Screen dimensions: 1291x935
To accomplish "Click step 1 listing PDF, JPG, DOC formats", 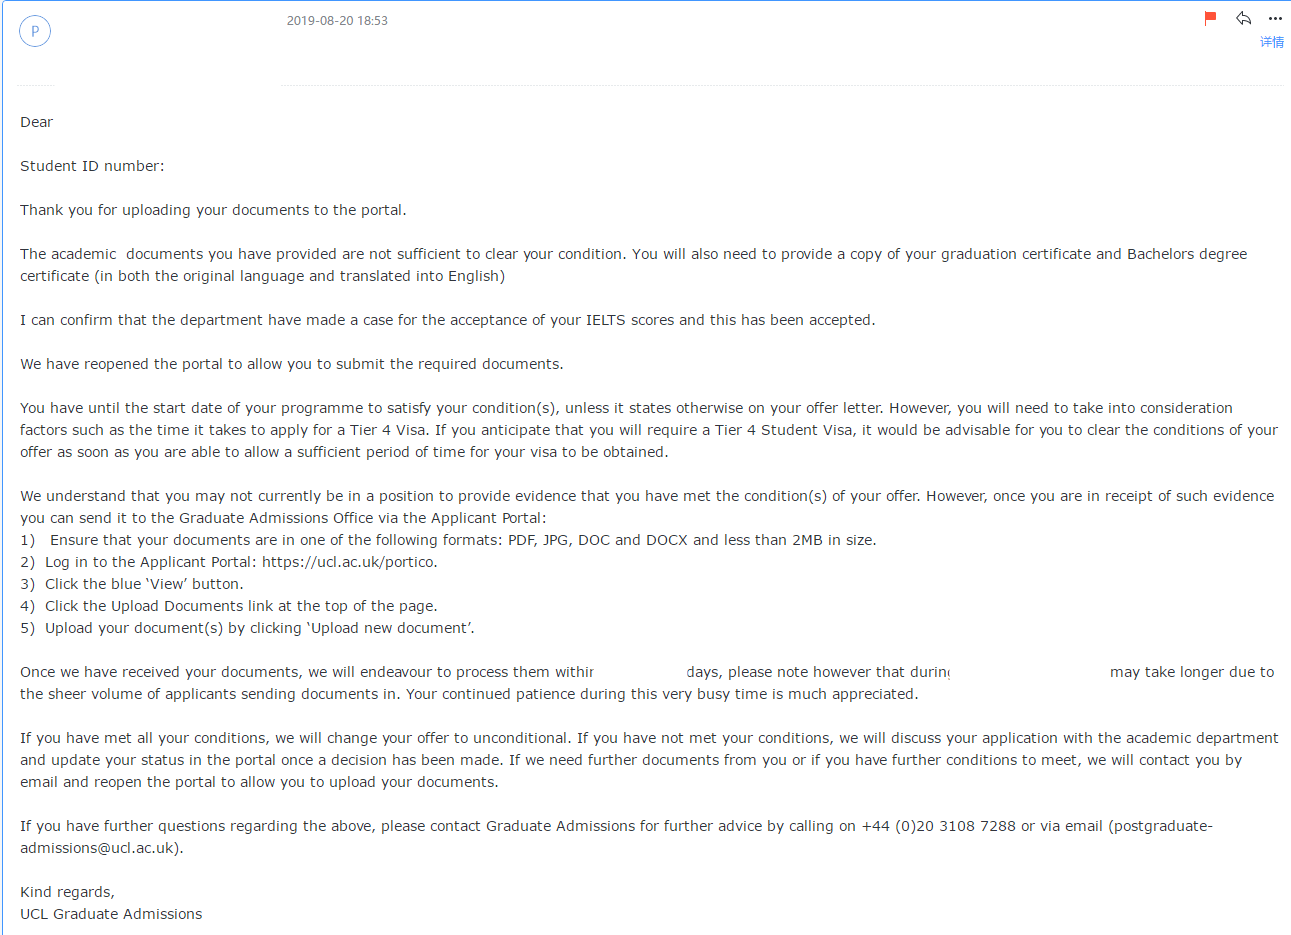I will [448, 540].
